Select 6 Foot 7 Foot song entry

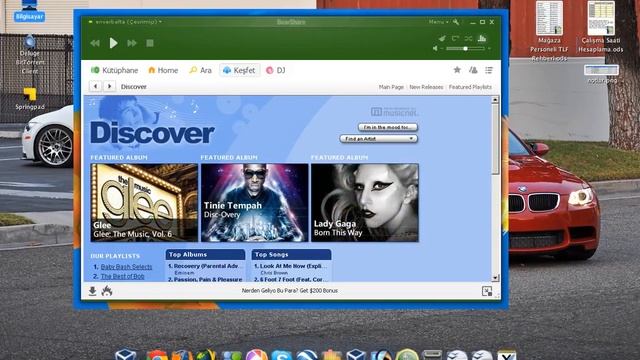click(x=292, y=279)
